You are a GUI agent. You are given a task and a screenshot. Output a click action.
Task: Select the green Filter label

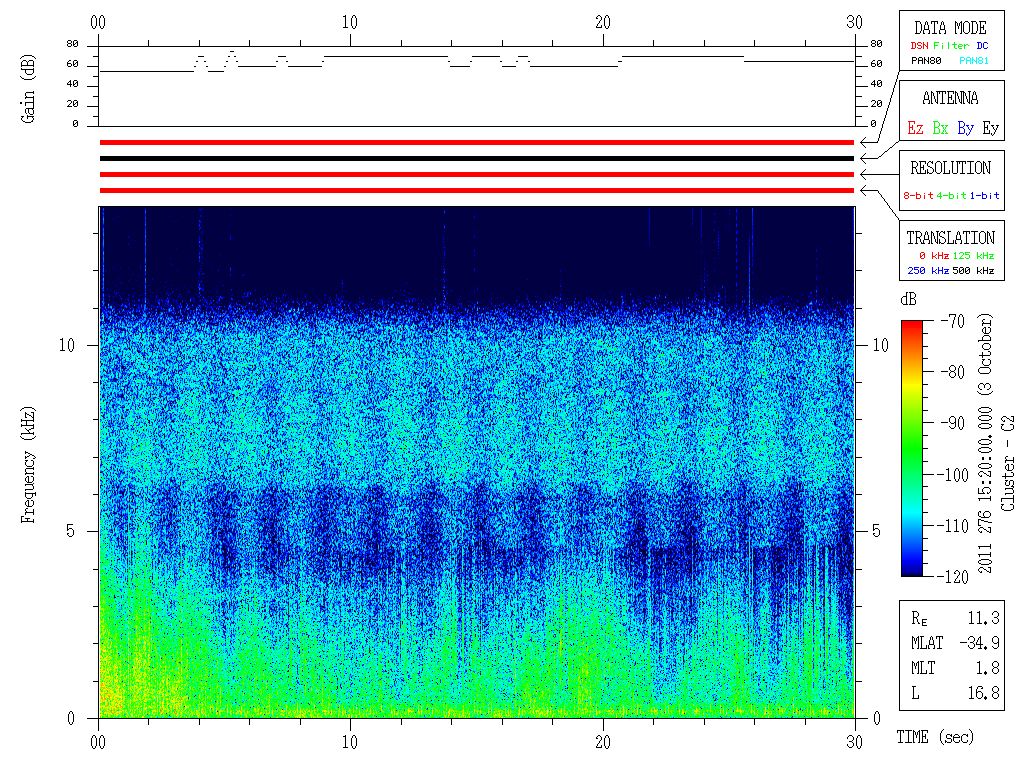[x=951, y=46]
